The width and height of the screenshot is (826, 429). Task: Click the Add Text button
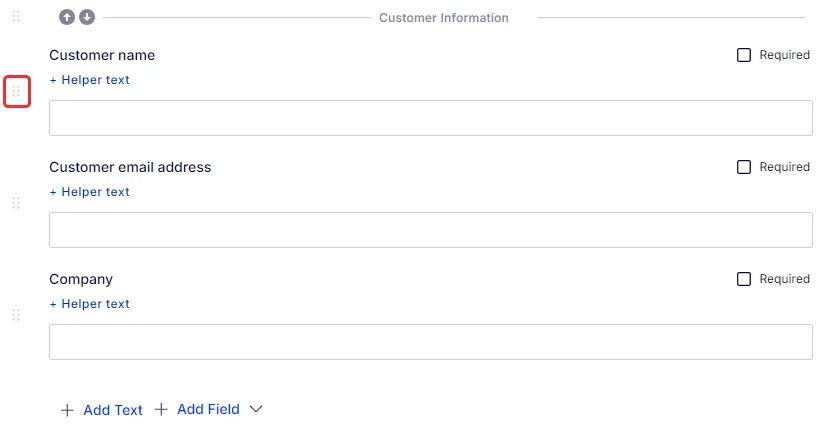[102, 410]
